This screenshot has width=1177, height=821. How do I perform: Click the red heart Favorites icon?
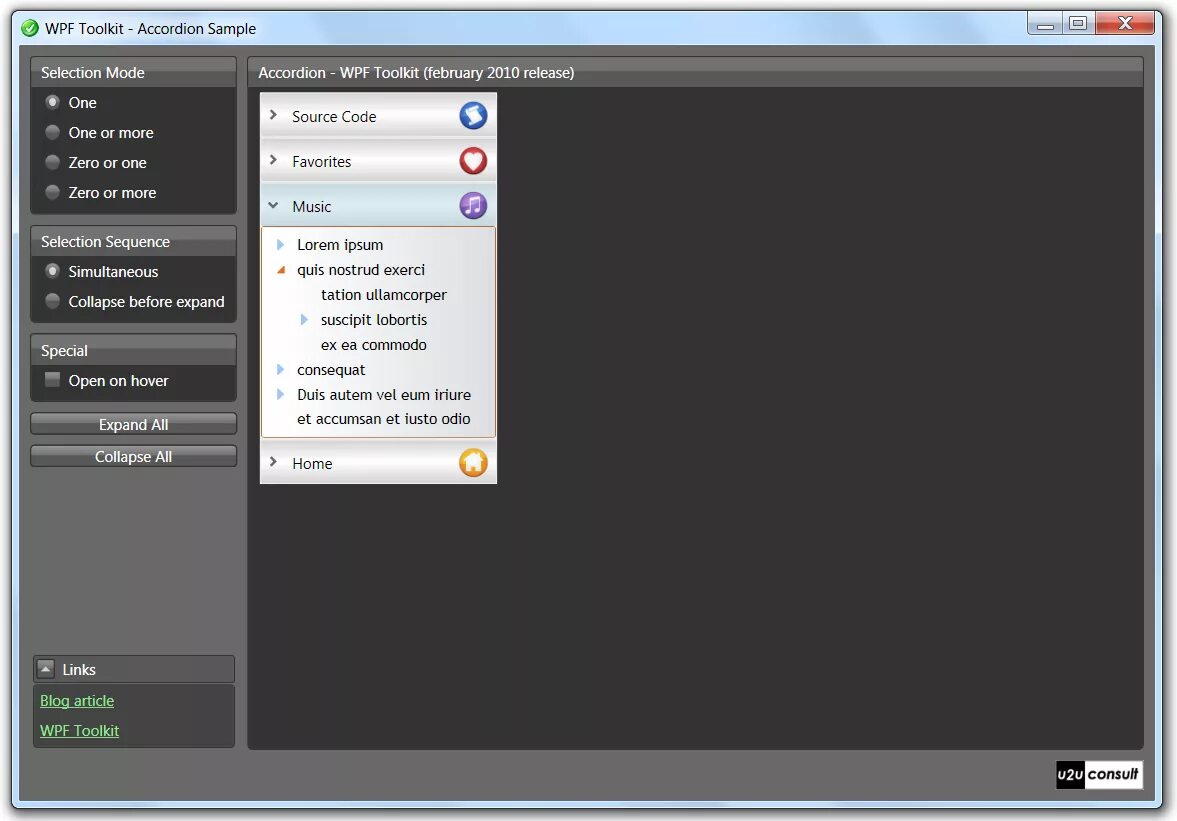point(473,161)
